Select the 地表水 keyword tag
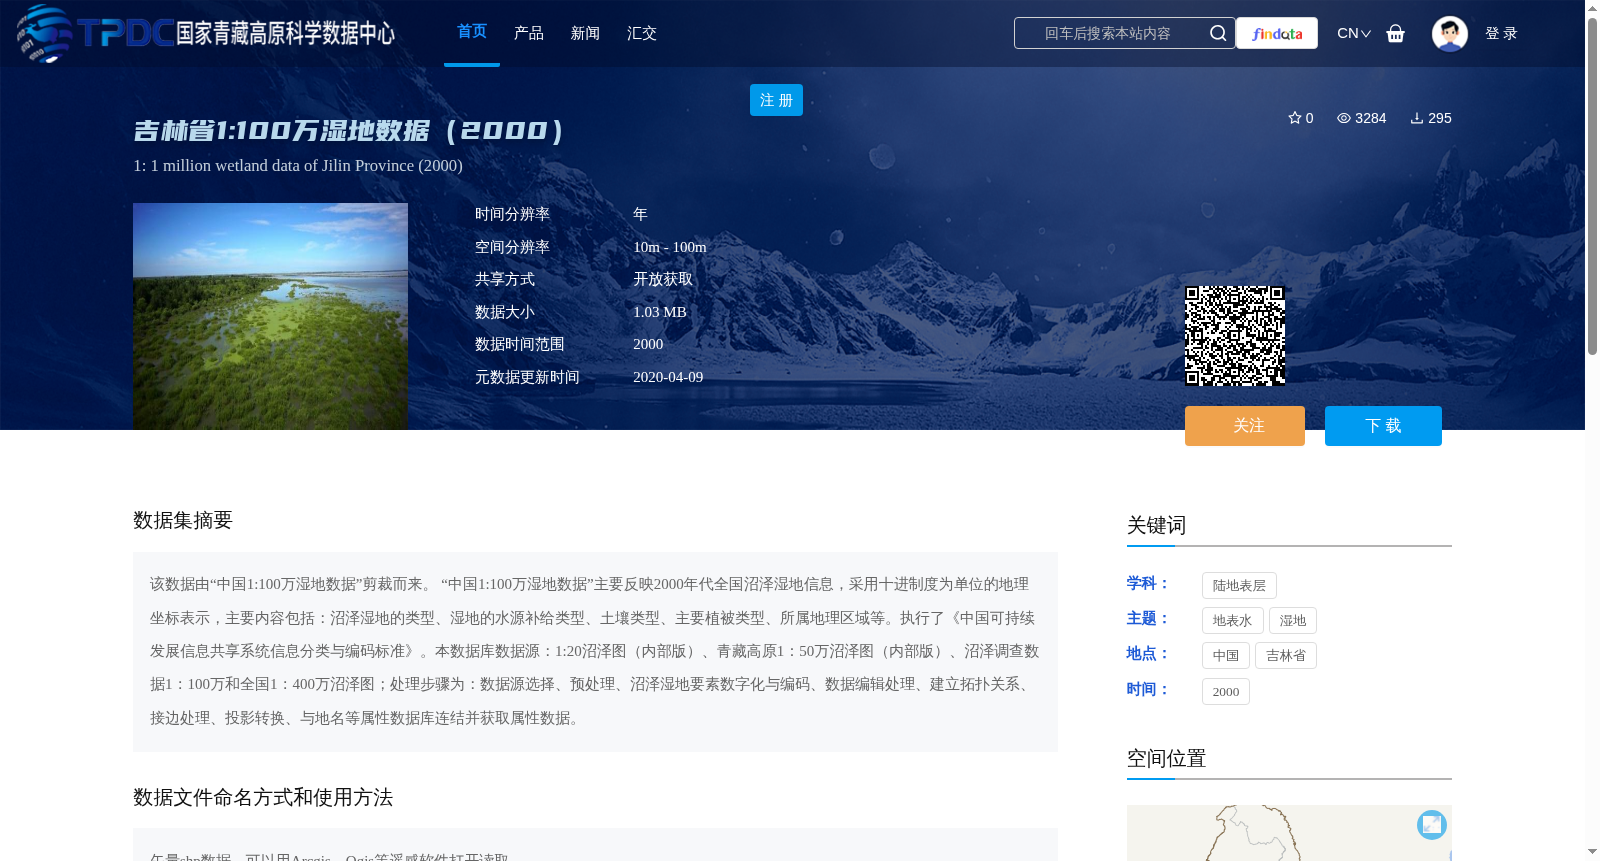 [1232, 620]
